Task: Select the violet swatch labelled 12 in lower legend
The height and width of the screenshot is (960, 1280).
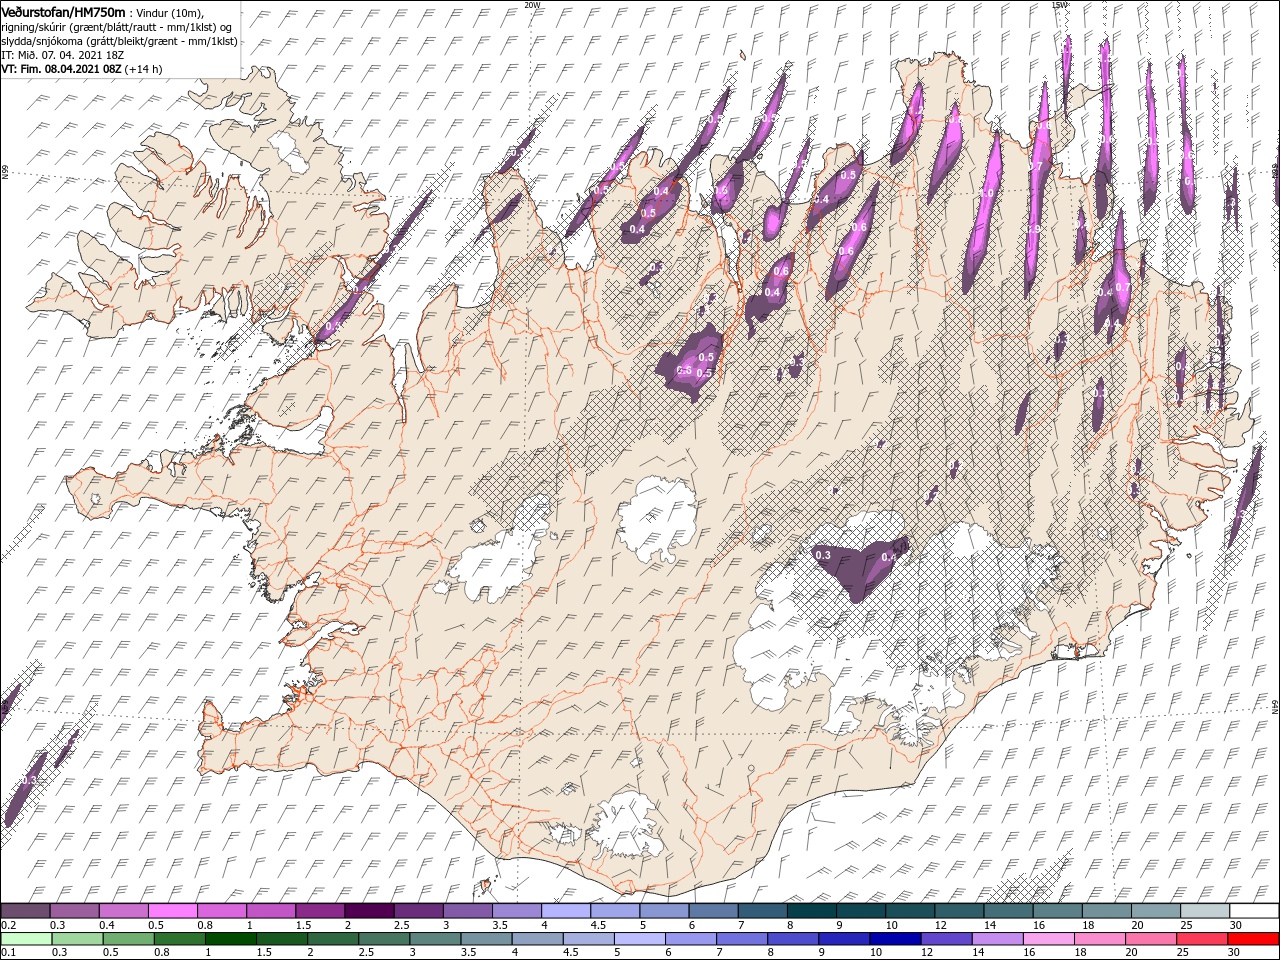Action: (x=945, y=939)
